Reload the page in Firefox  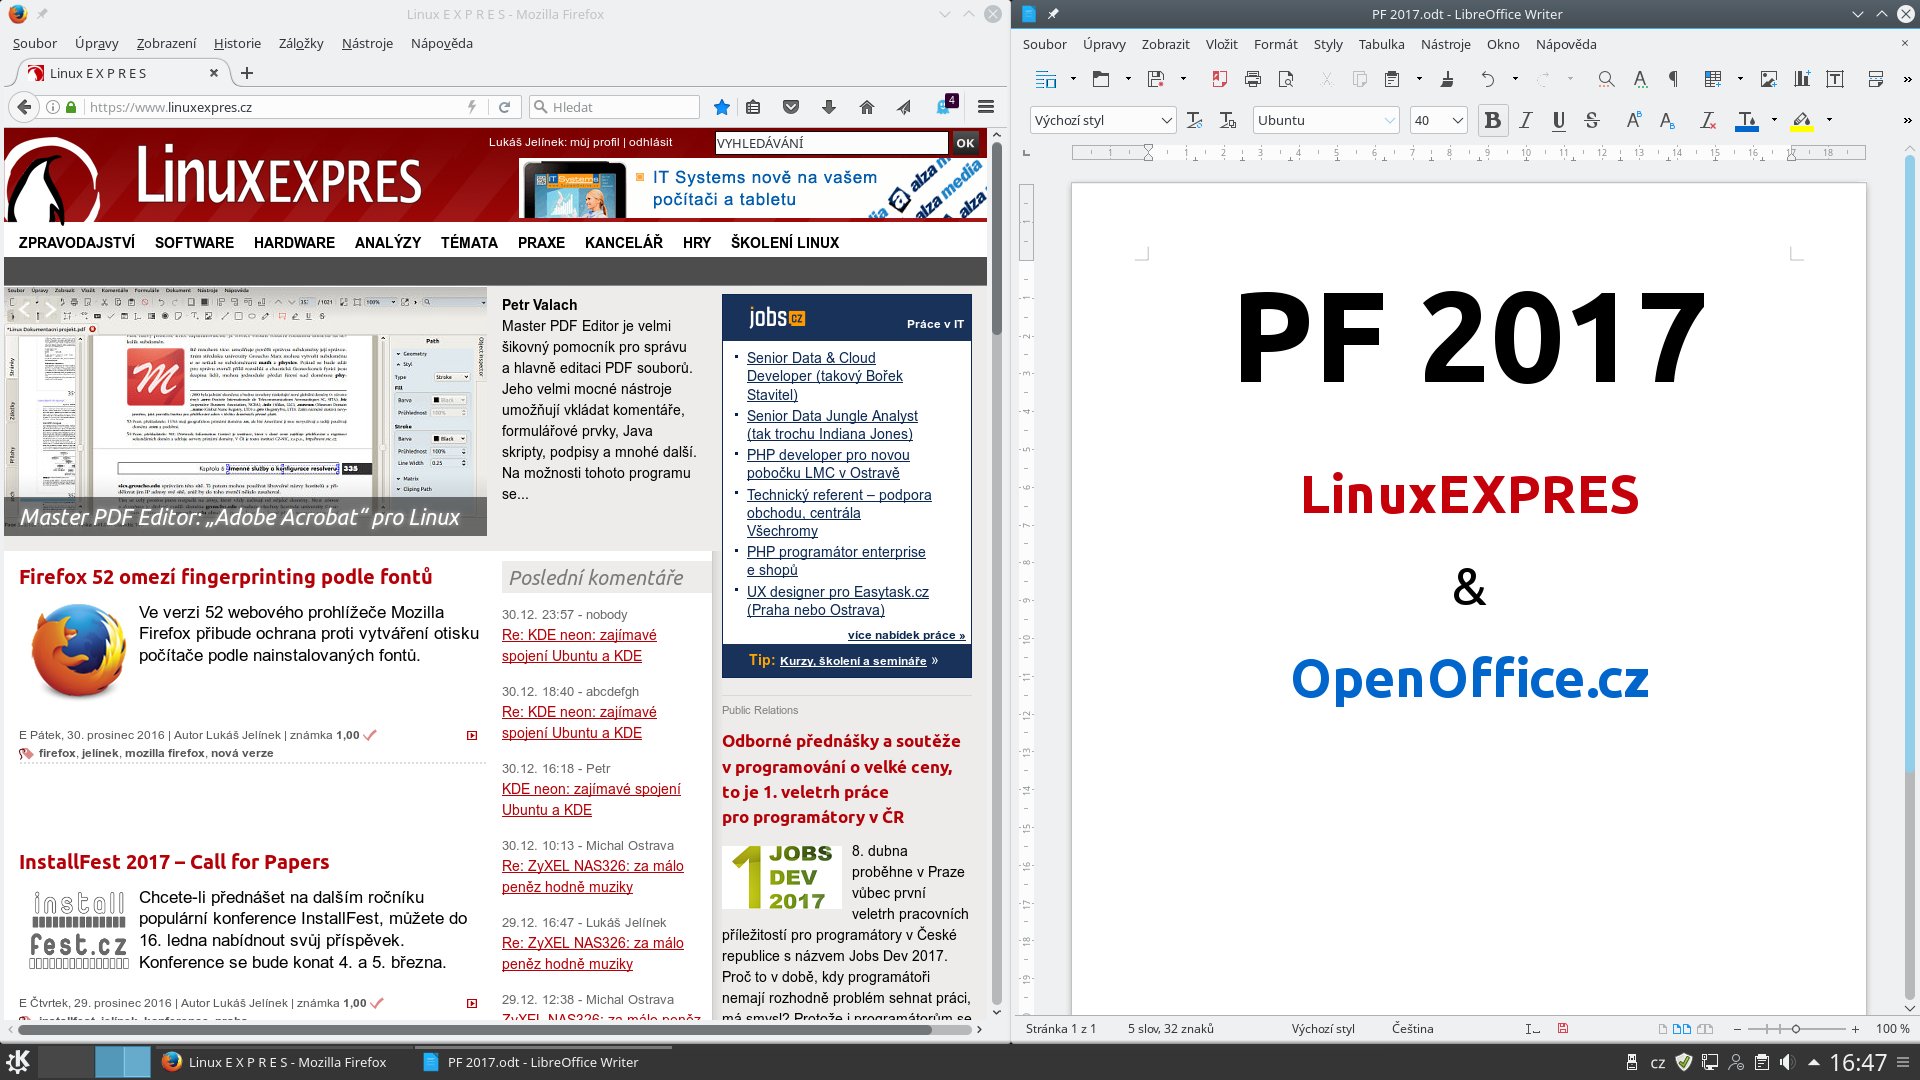[505, 107]
